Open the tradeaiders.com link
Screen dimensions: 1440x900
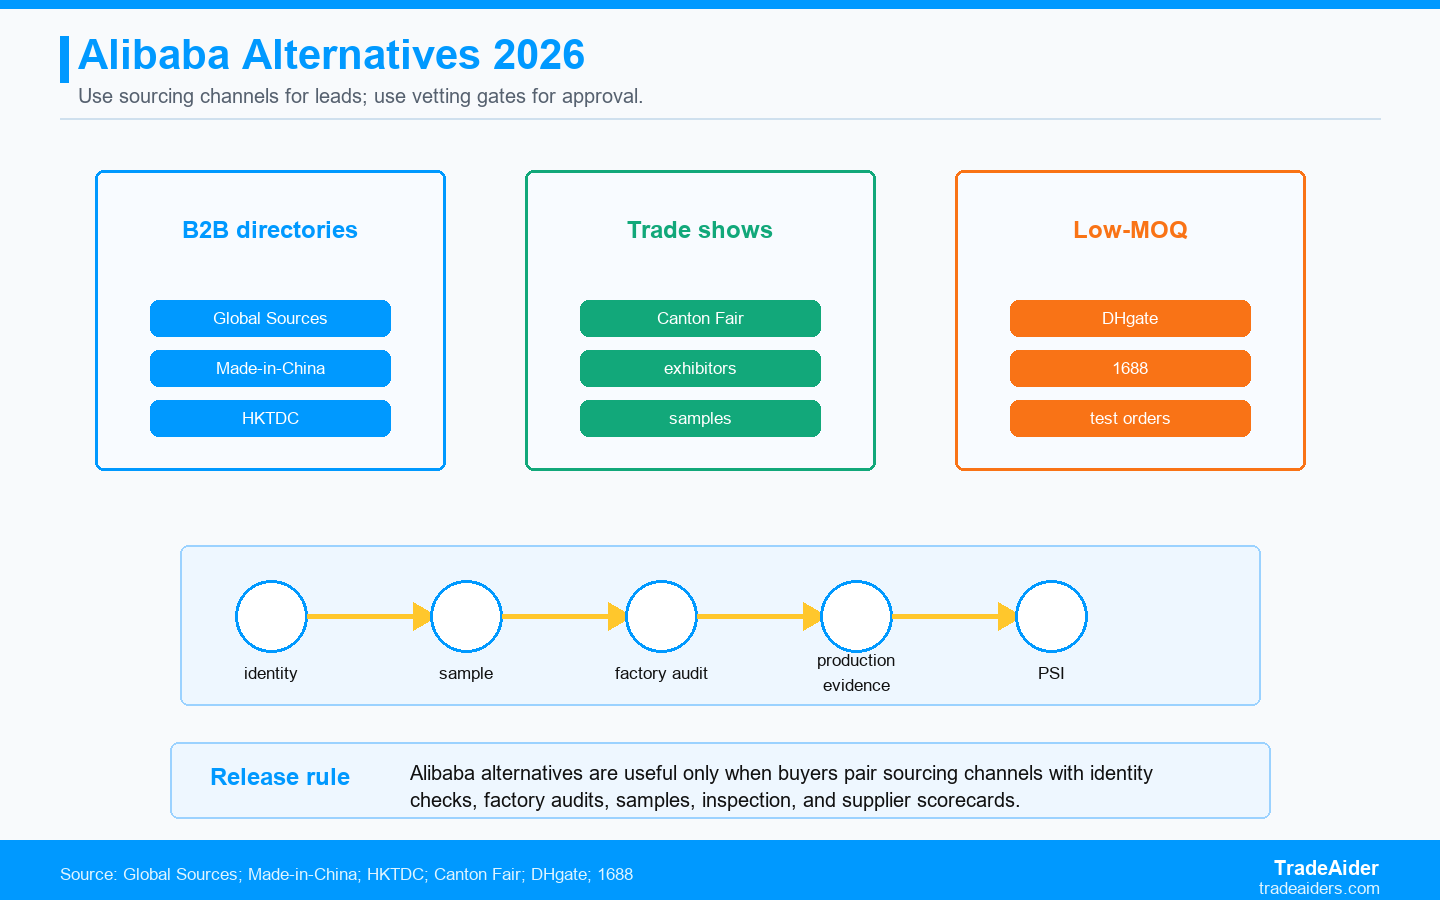point(1319,888)
